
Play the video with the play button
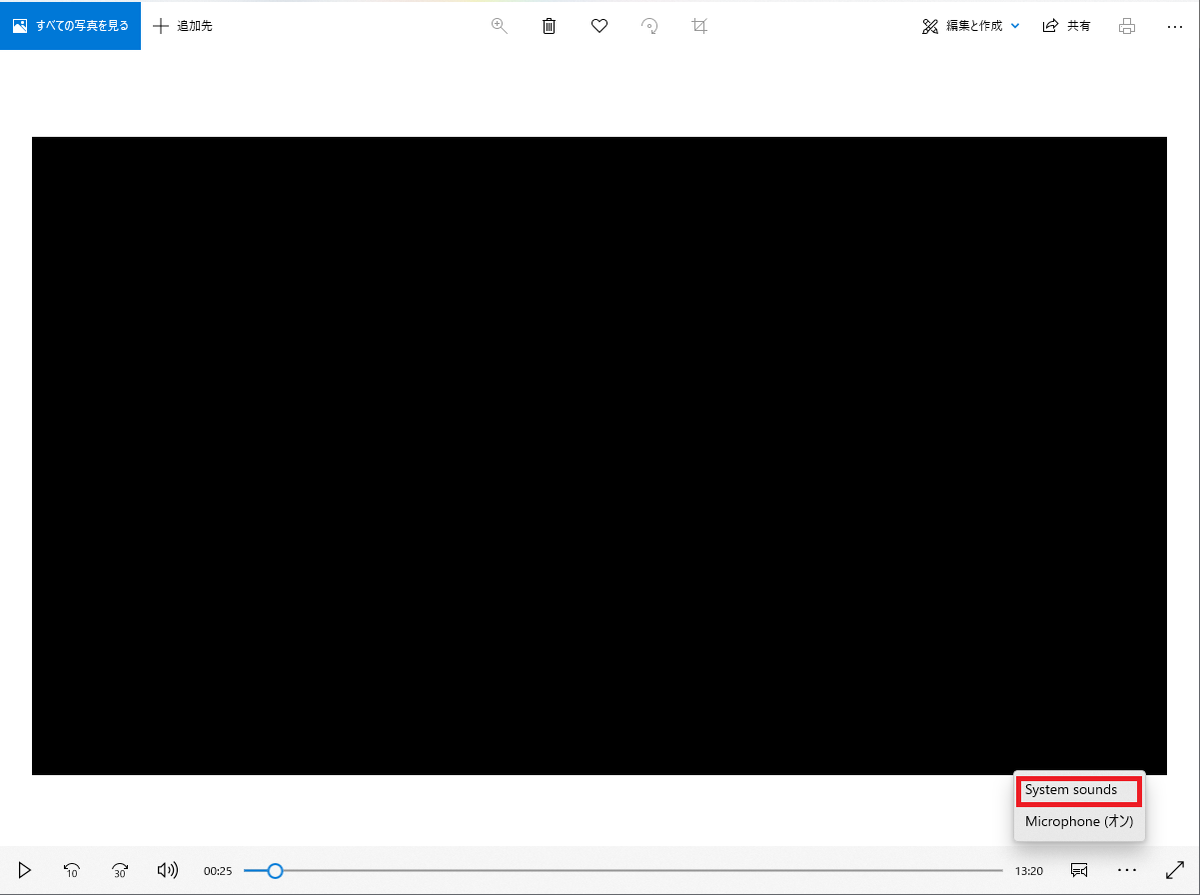pos(25,870)
